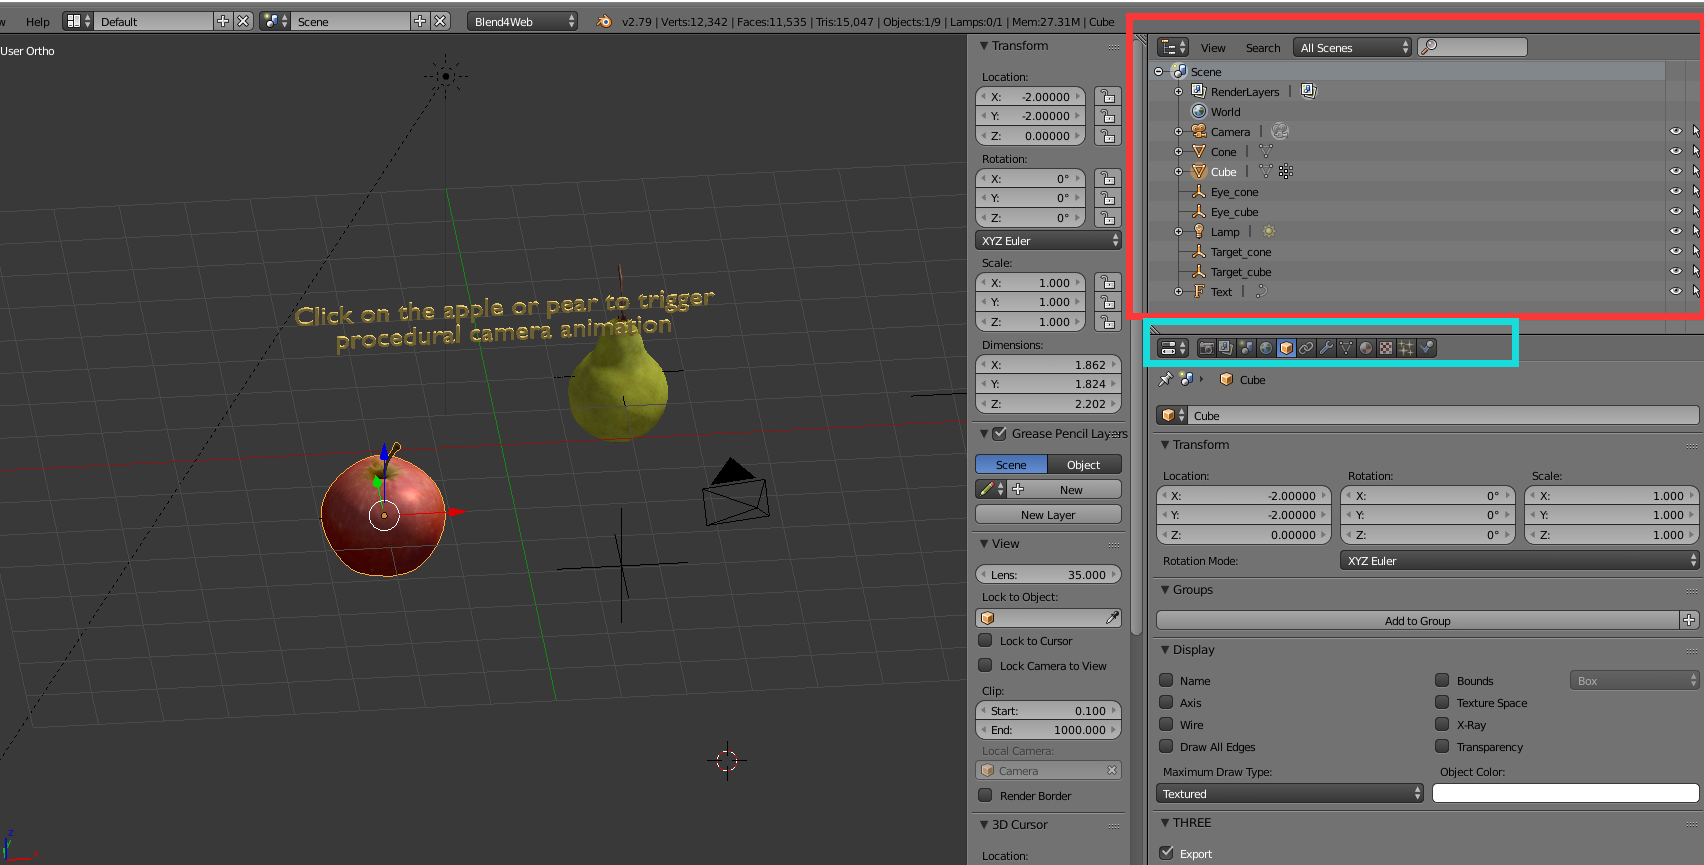The width and height of the screenshot is (1704, 865).
Task: Open the Material properties tab (sphere icon)
Action: coord(1366,348)
